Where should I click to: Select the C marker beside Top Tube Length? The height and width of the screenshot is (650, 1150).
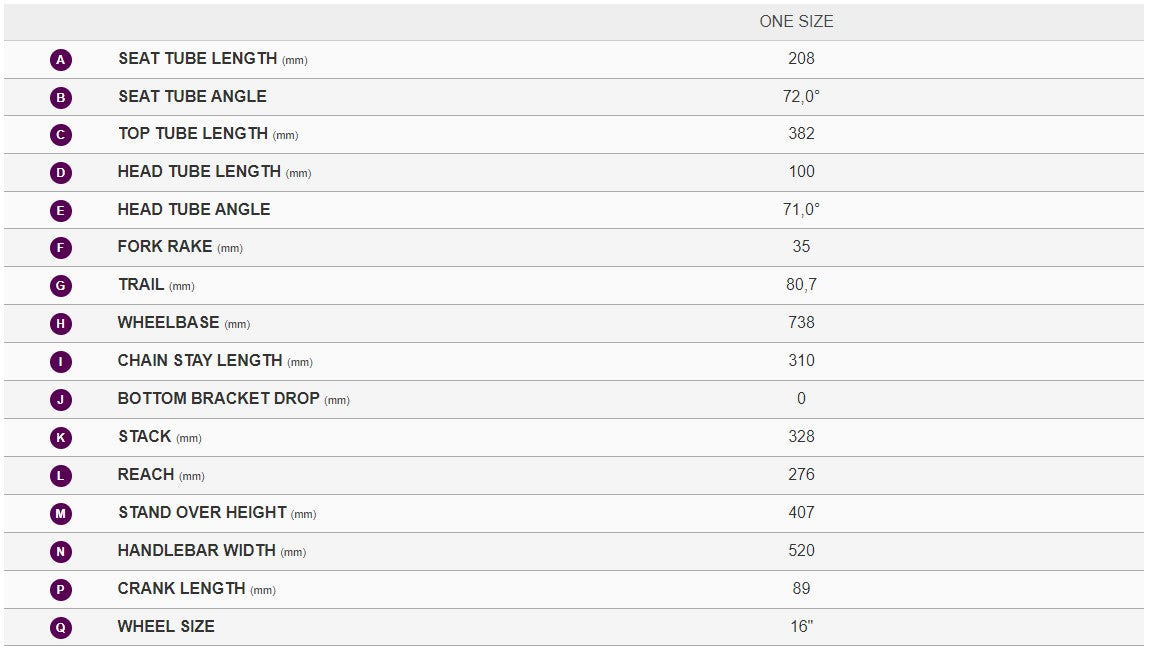tap(61, 135)
